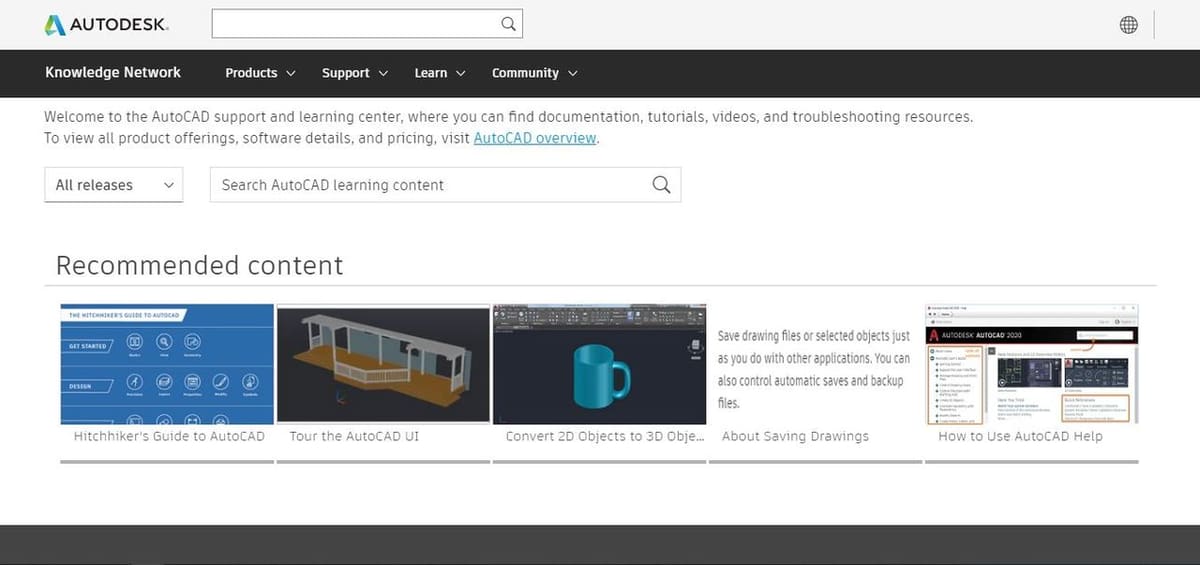The image size is (1200, 565).
Task: Open the globe language selector
Action: 1129,25
